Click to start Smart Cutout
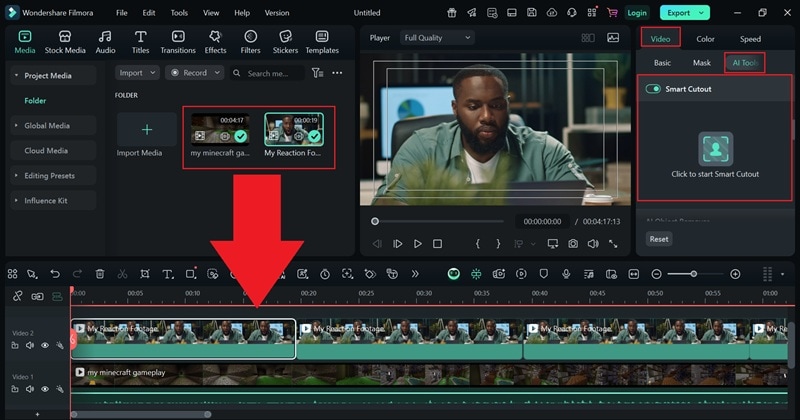 (715, 149)
